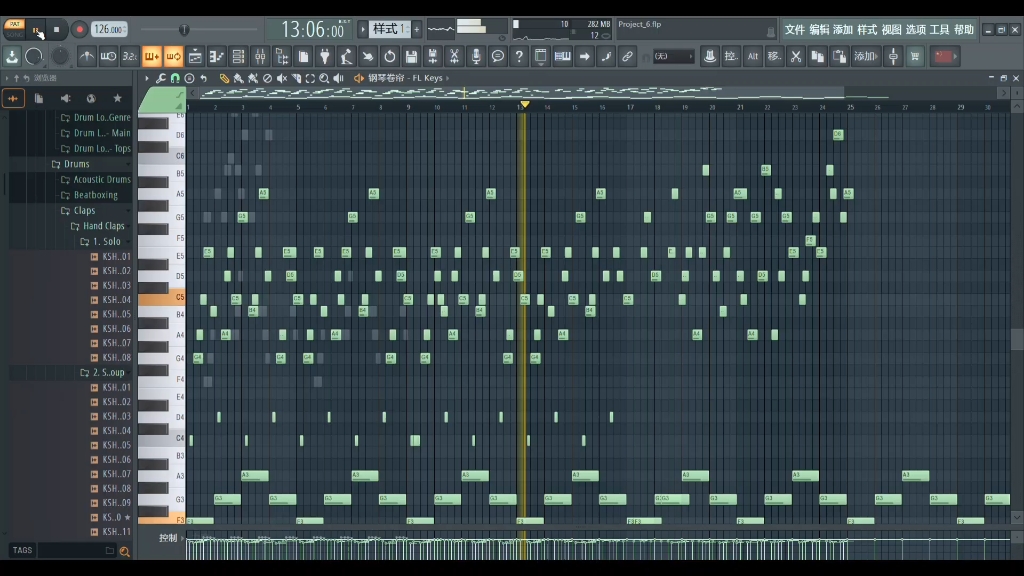1024x576 pixels.
Task: Toggle wait for input before recording
Action: point(108,56)
